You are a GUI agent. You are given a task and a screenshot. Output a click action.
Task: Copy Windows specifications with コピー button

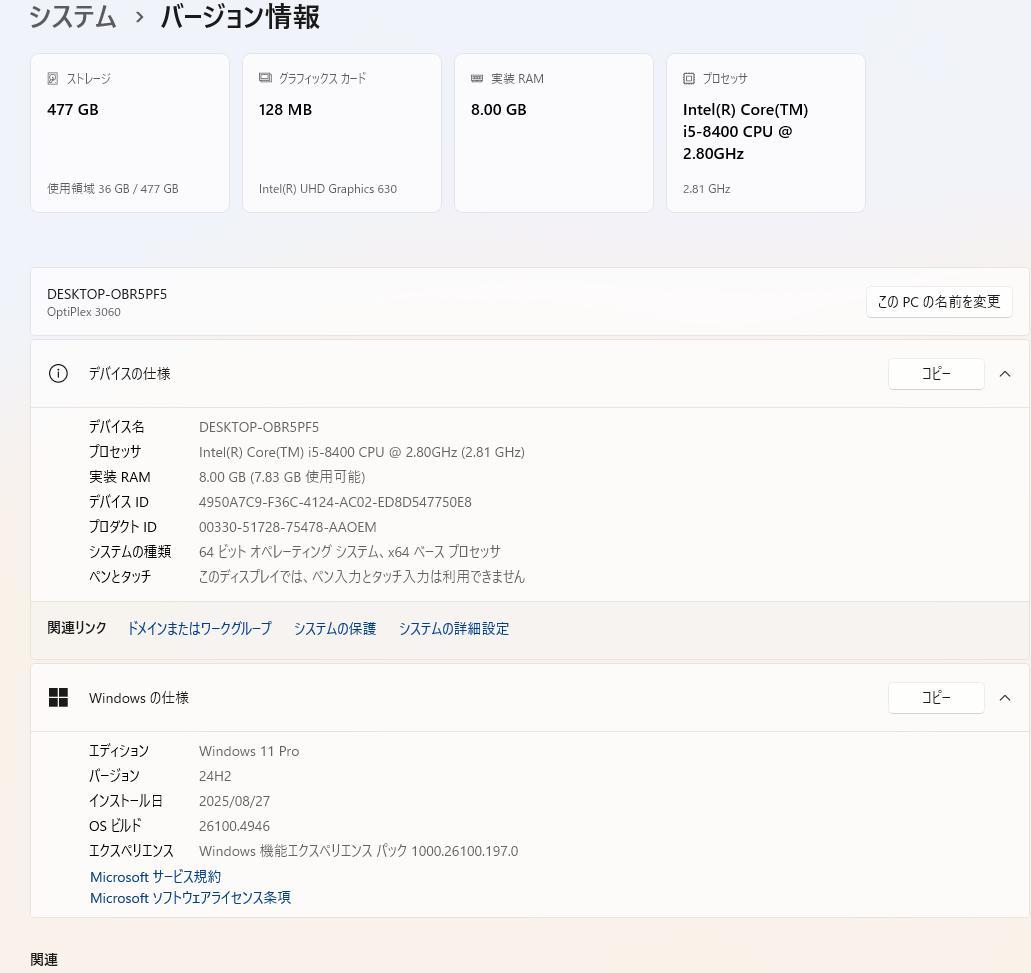(x=935, y=697)
